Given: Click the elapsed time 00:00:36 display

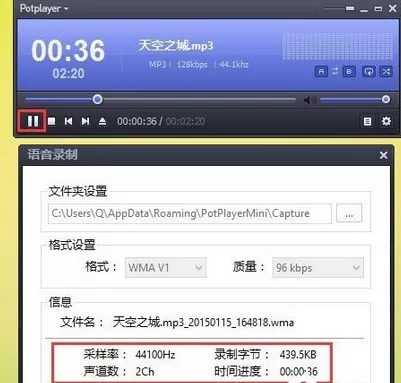Looking at the screenshot, I should click(x=137, y=121).
